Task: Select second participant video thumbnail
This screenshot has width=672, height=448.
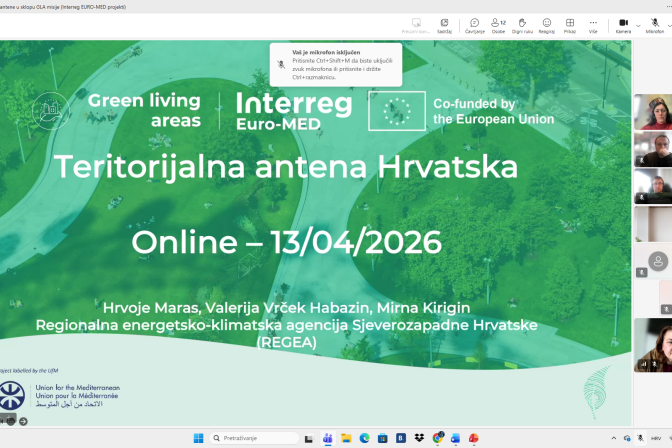Action: (x=653, y=149)
